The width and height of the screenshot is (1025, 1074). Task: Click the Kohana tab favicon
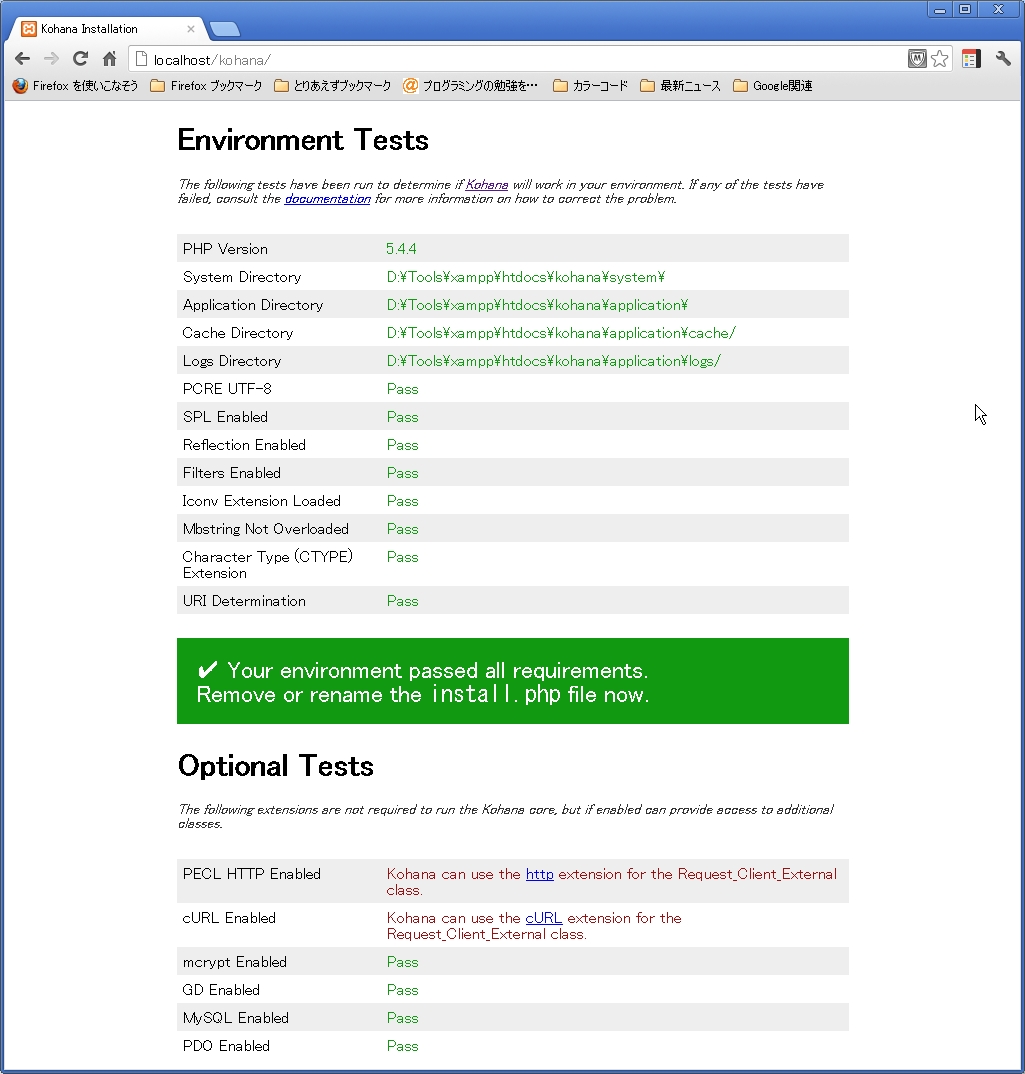29,29
